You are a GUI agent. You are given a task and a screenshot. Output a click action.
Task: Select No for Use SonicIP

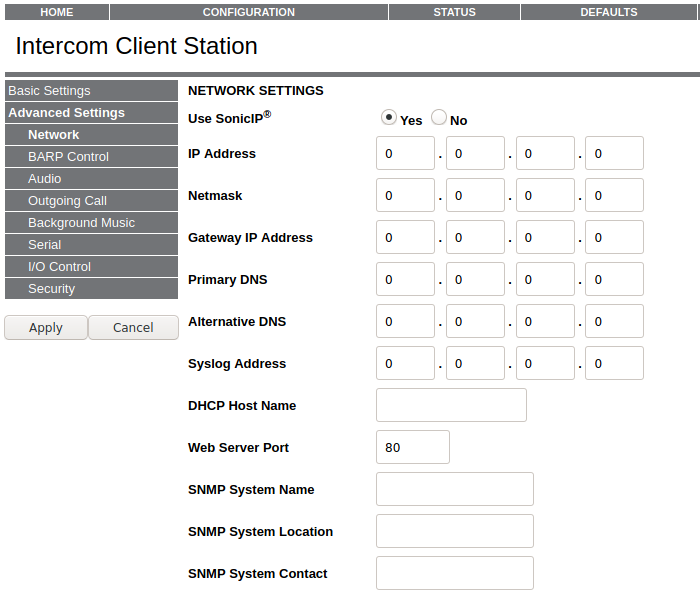[x=439, y=118]
